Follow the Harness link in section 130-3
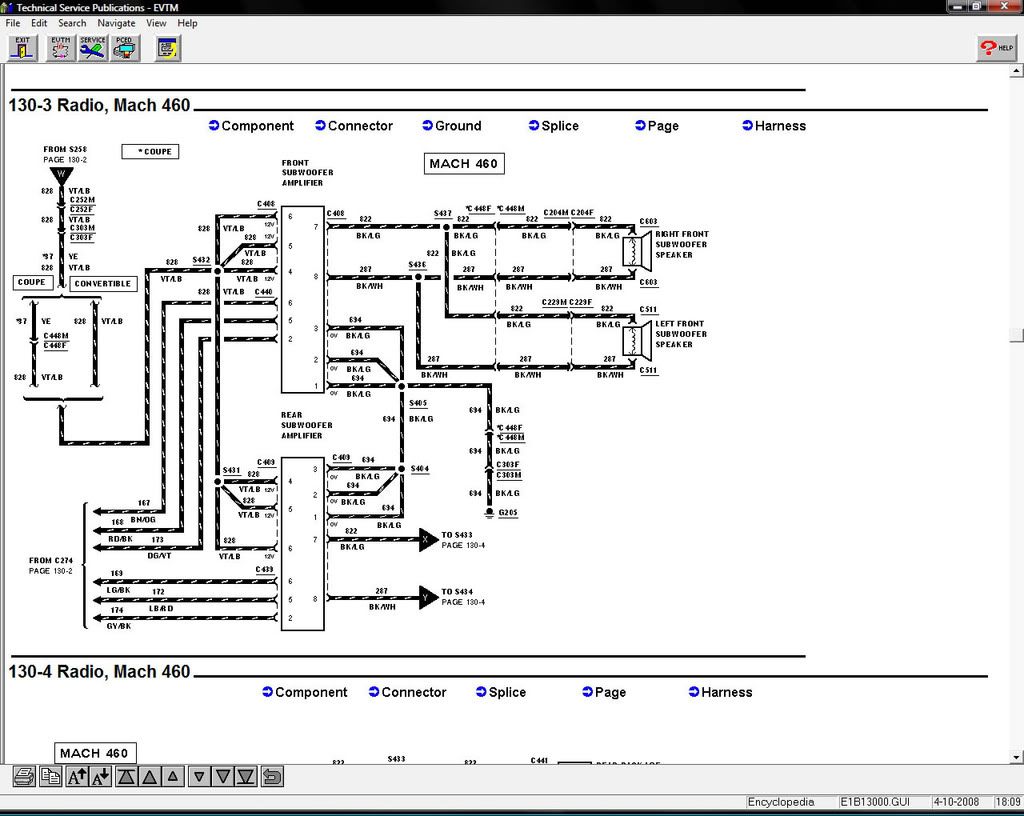Viewport: 1024px width, 816px height. (x=774, y=126)
